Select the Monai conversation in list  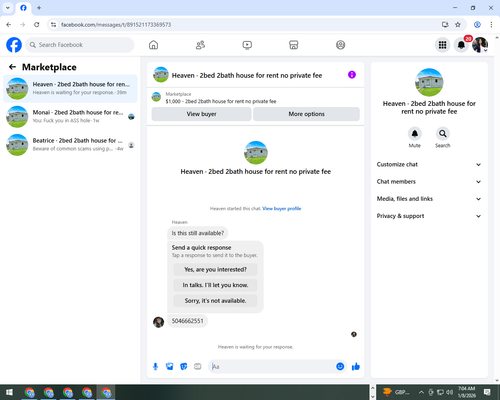[70, 116]
